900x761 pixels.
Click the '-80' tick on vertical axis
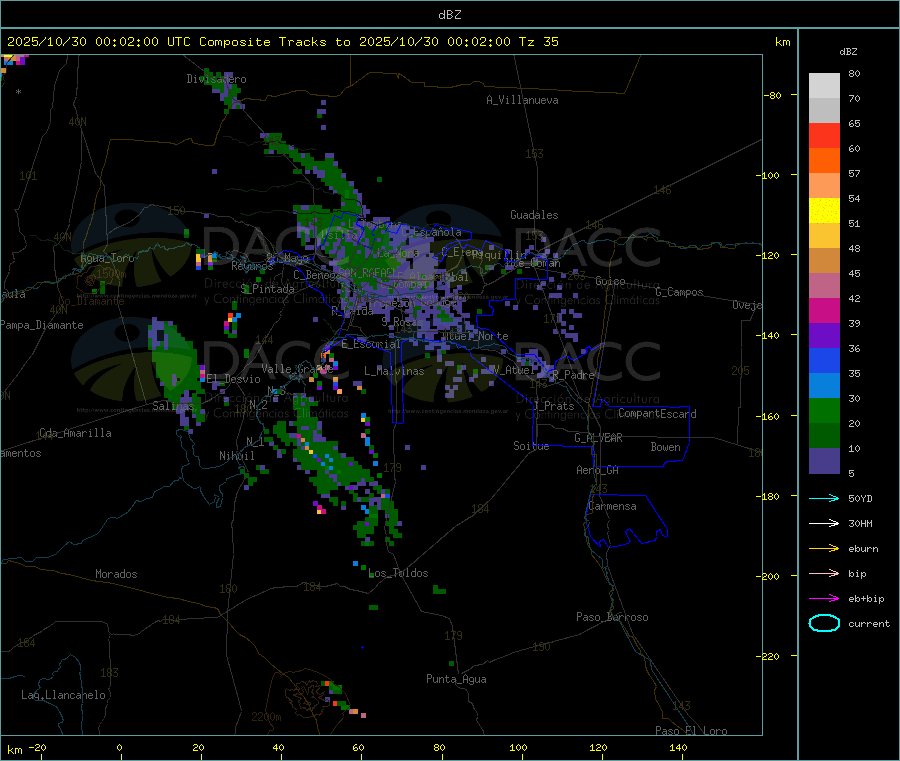pyautogui.click(x=772, y=95)
